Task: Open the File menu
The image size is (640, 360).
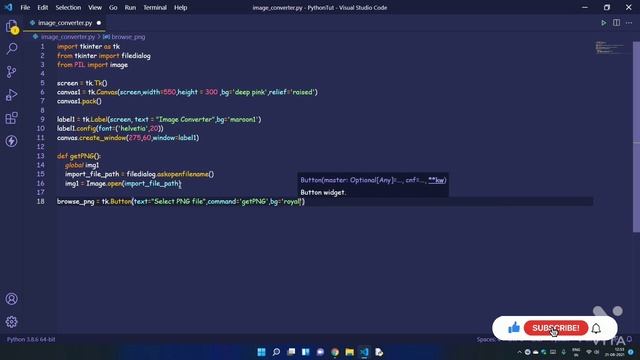Action: [x=25, y=7]
